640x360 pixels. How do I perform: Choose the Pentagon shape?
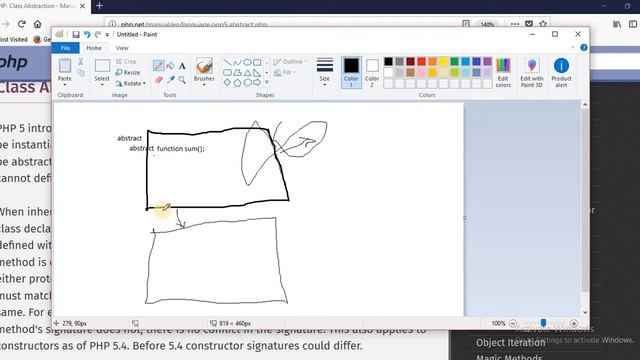(x=237, y=82)
